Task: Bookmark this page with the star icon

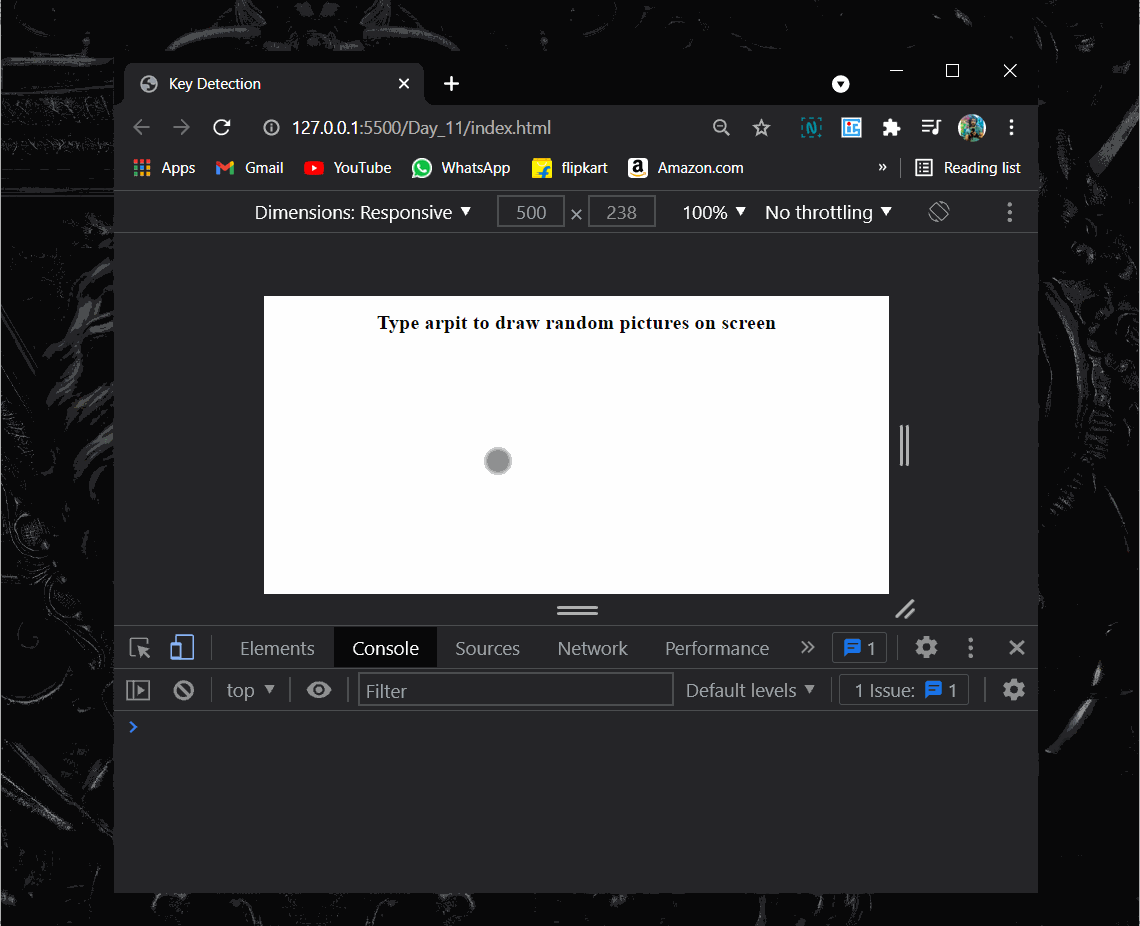Action: [x=761, y=128]
